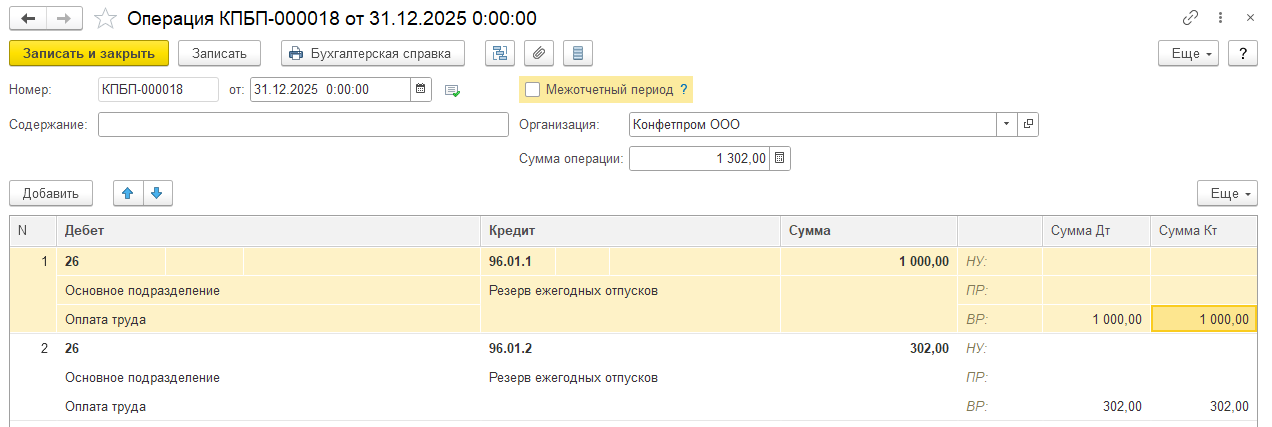
Task: Add a new entry row with Добавить
Action: click(51, 193)
